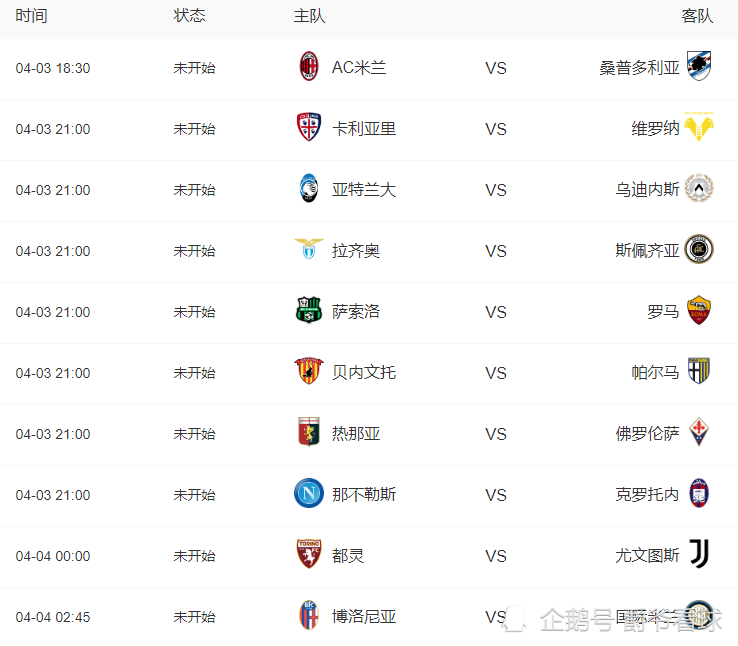The image size is (738, 646).
Task: Click the 主队 column header
Action: [x=309, y=16]
